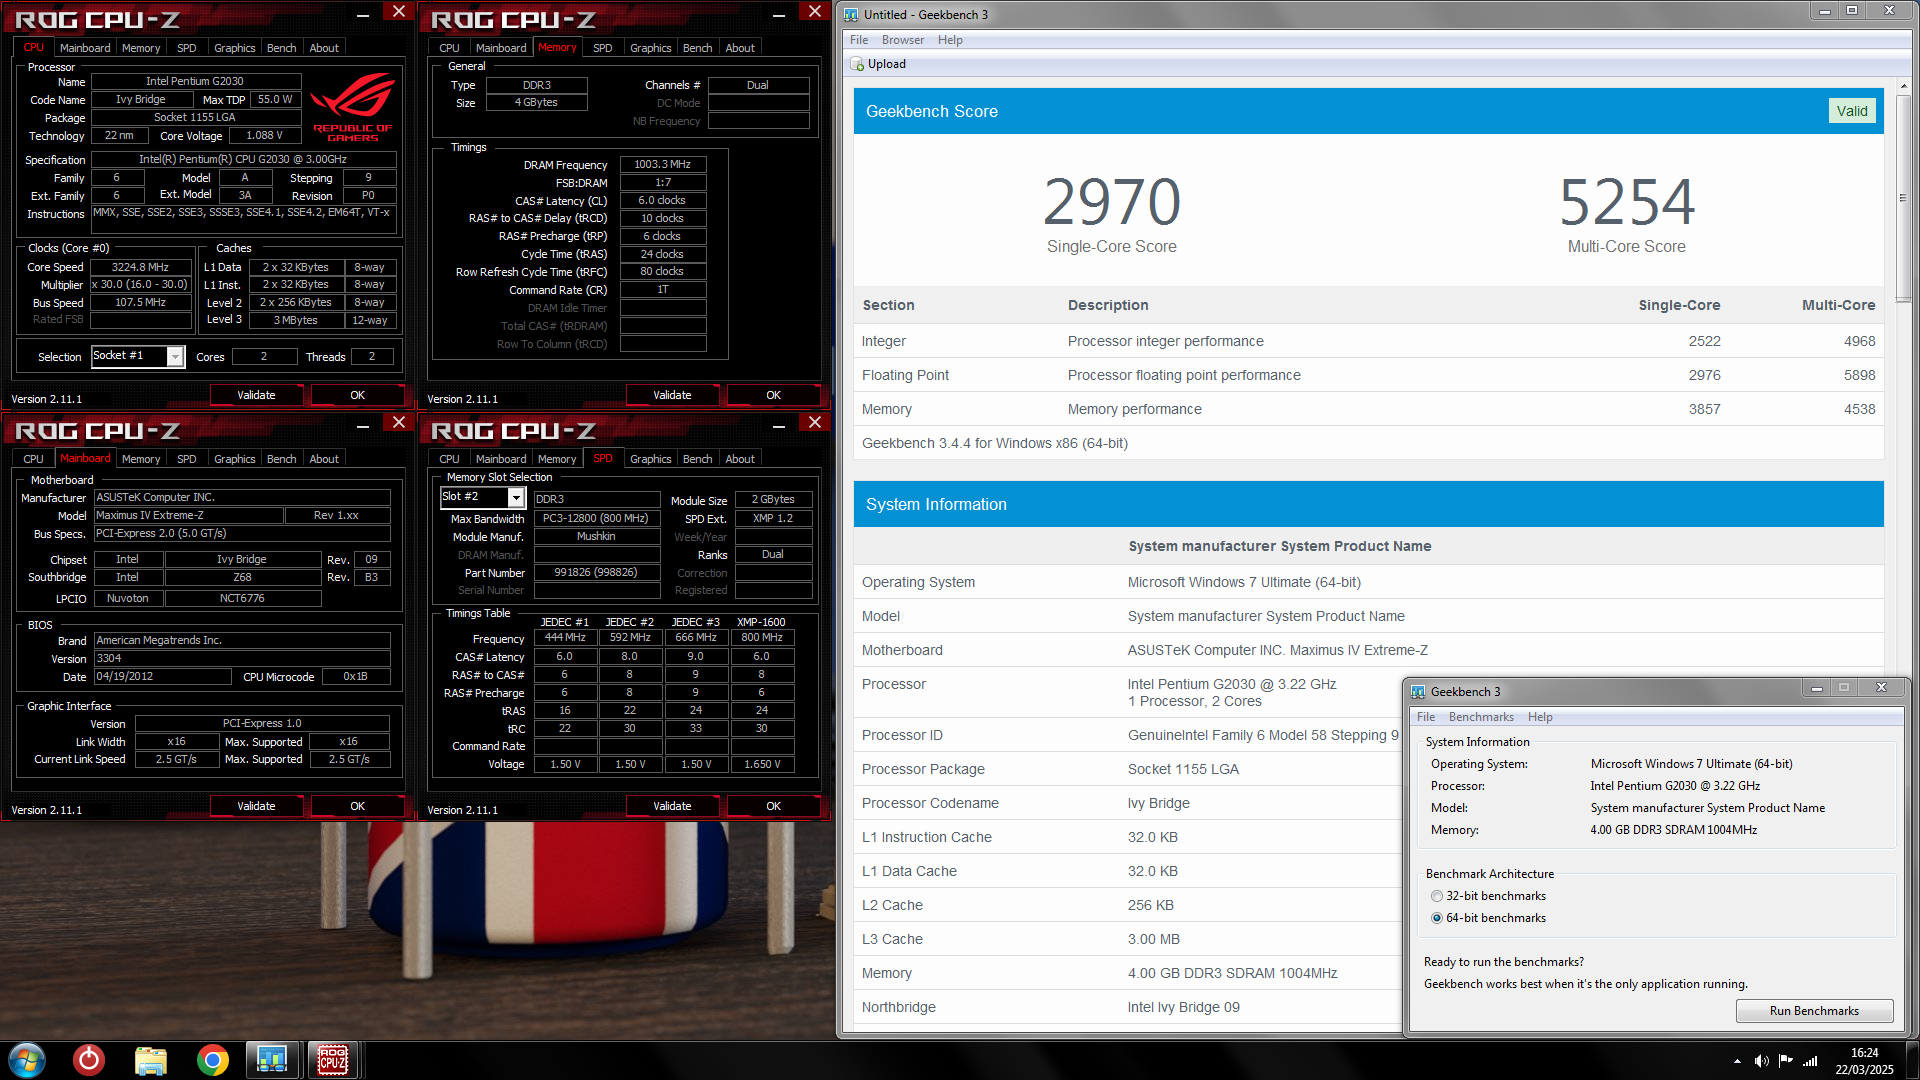This screenshot has width=1920, height=1080.
Task: Click the Command Rate 1T value
Action: pyautogui.click(x=662, y=290)
